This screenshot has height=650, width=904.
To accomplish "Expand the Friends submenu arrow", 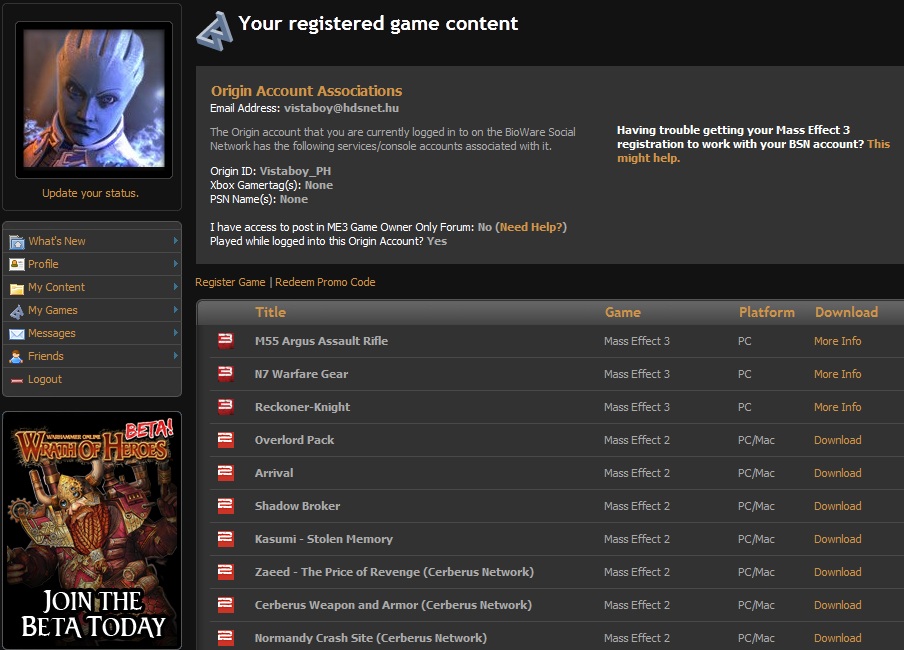I will pyautogui.click(x=175, y=356).
